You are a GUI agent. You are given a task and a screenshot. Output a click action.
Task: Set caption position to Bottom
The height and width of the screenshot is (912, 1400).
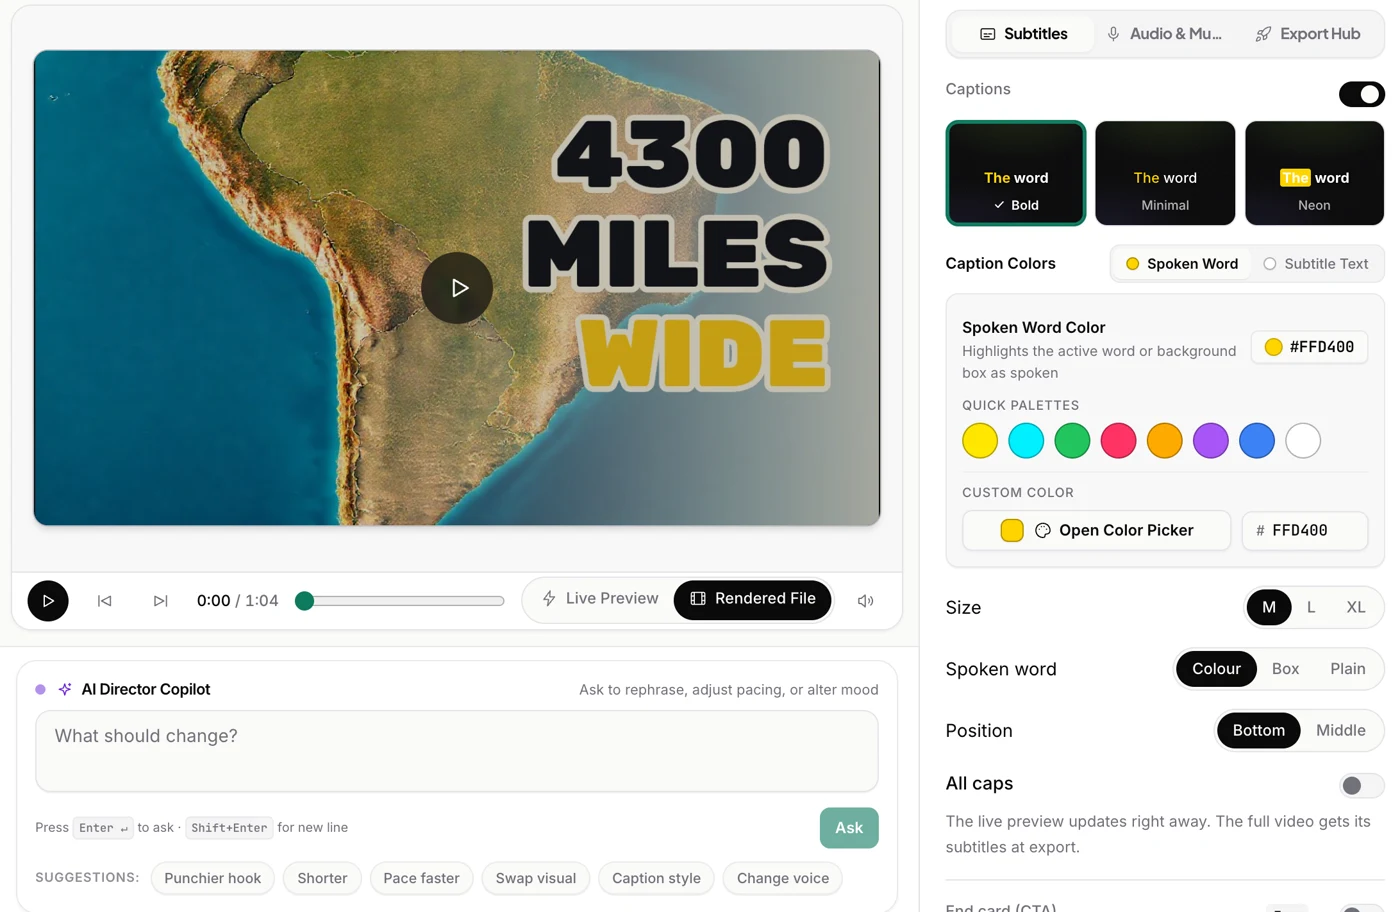(1259, 731)
